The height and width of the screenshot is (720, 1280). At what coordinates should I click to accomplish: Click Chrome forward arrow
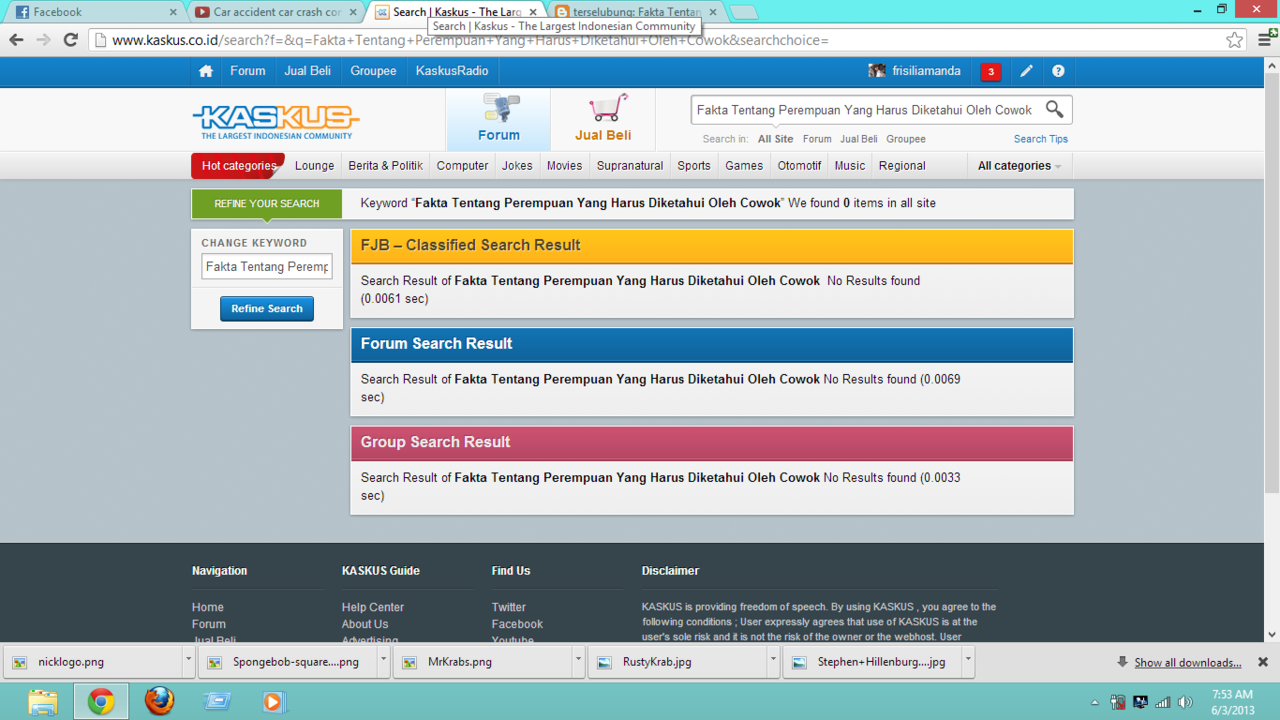click(x=43, y=40)
